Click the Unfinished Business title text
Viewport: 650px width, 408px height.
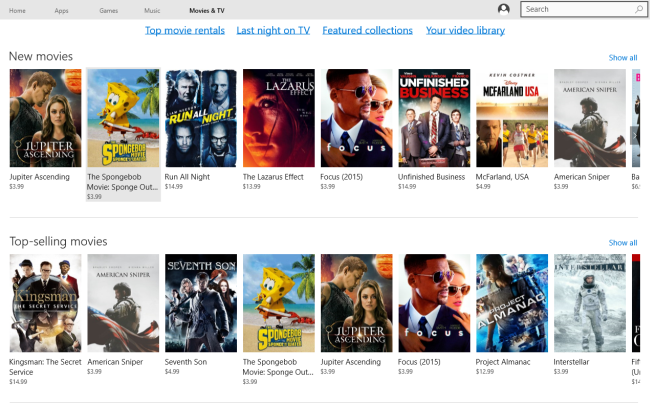432,177
